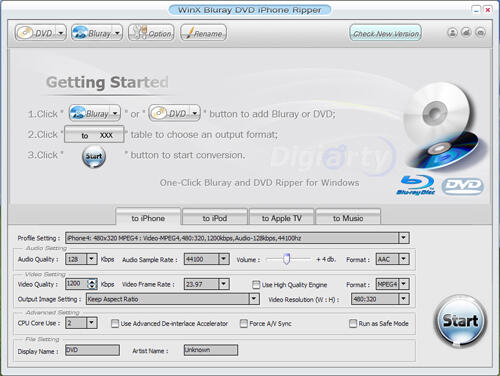The width and height of the screenshot is (500, 376).
Task: Click the user icon at top right
Action: coord(452,33)
